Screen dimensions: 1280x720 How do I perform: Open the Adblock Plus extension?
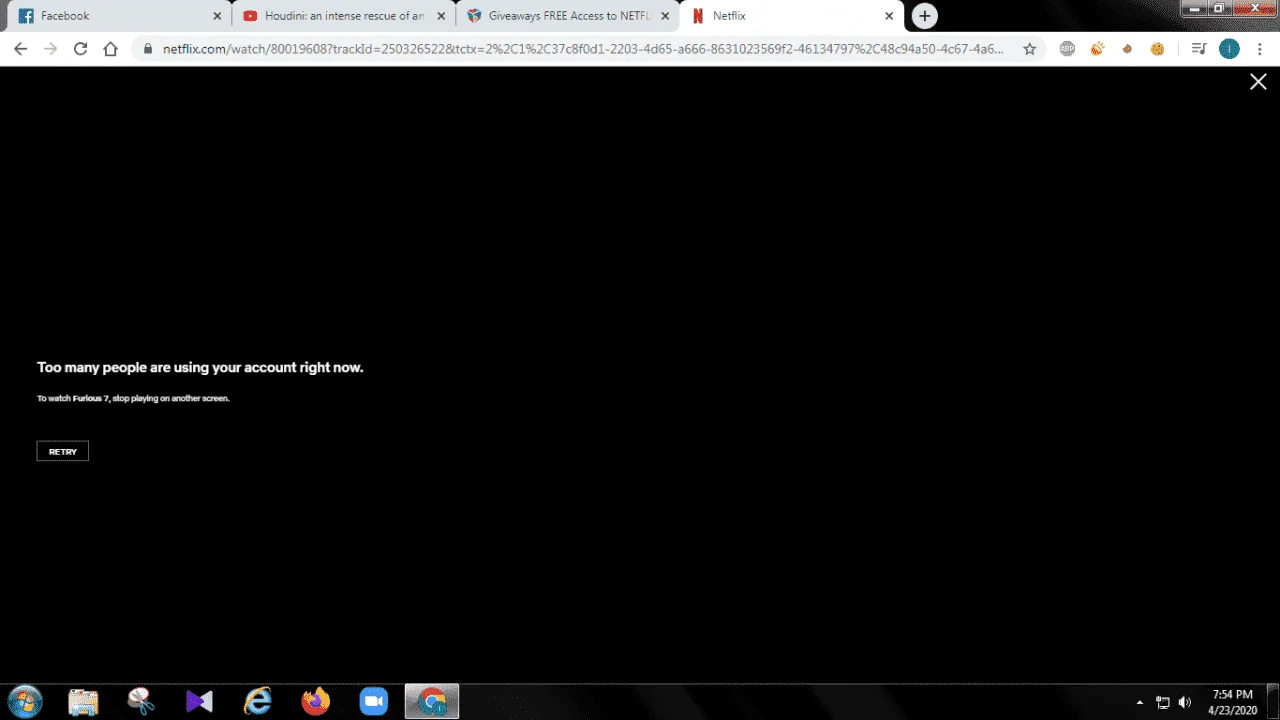[1067, 48]
